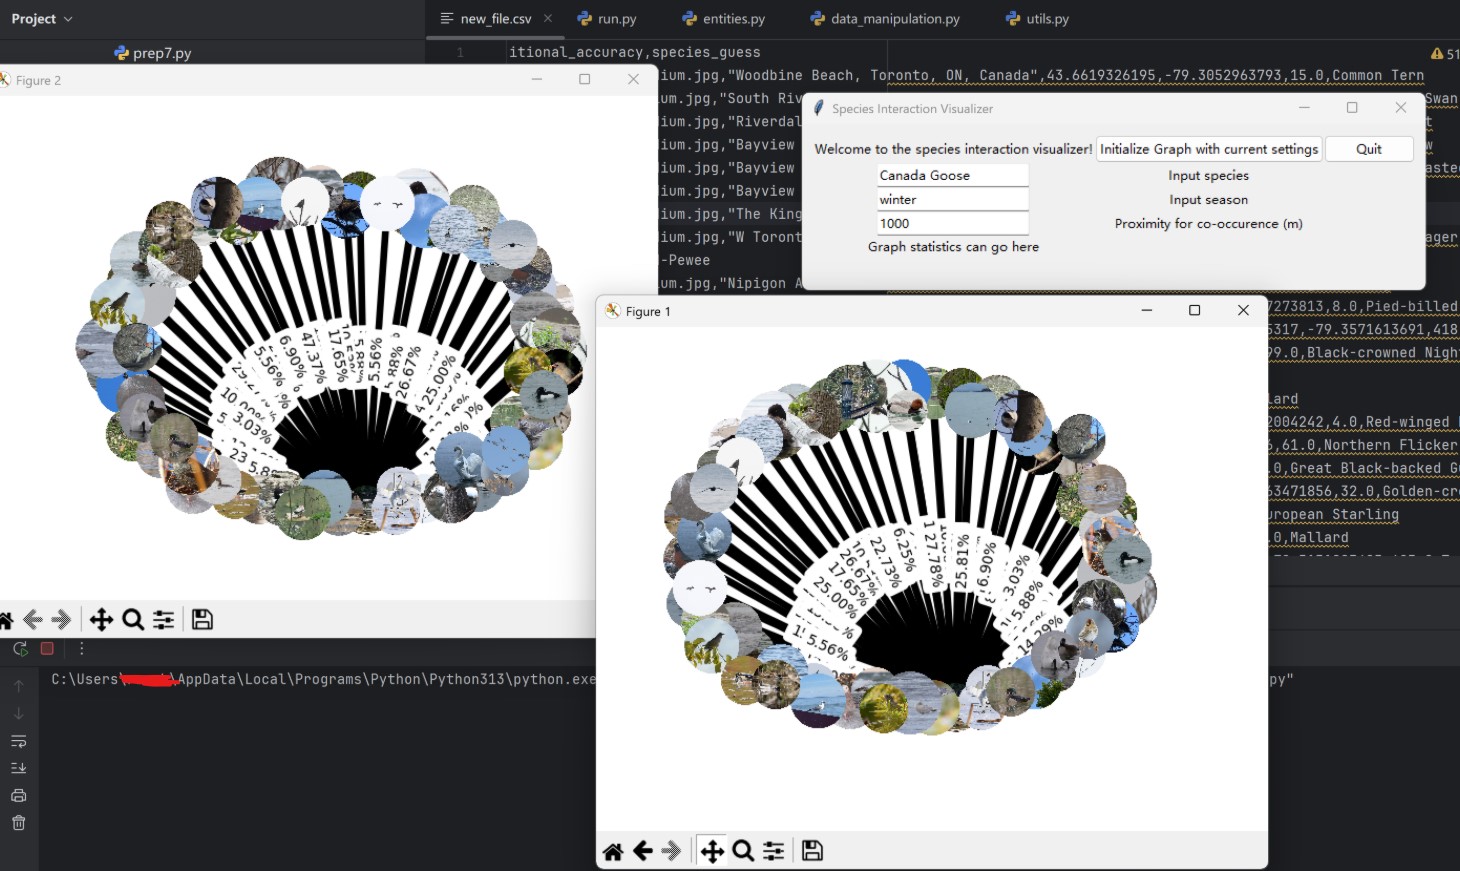Viewport: 1460px width, 871px height.
Task: Open run panel more options (three dots)
Action: pyautogui.click(x=82, y=648)
